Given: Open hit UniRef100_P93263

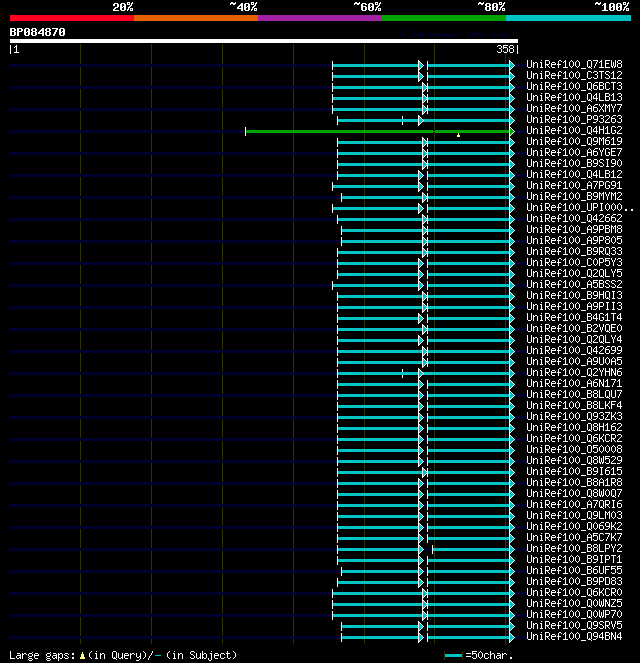Looking at the screenshot, I should tap(574, 119).
